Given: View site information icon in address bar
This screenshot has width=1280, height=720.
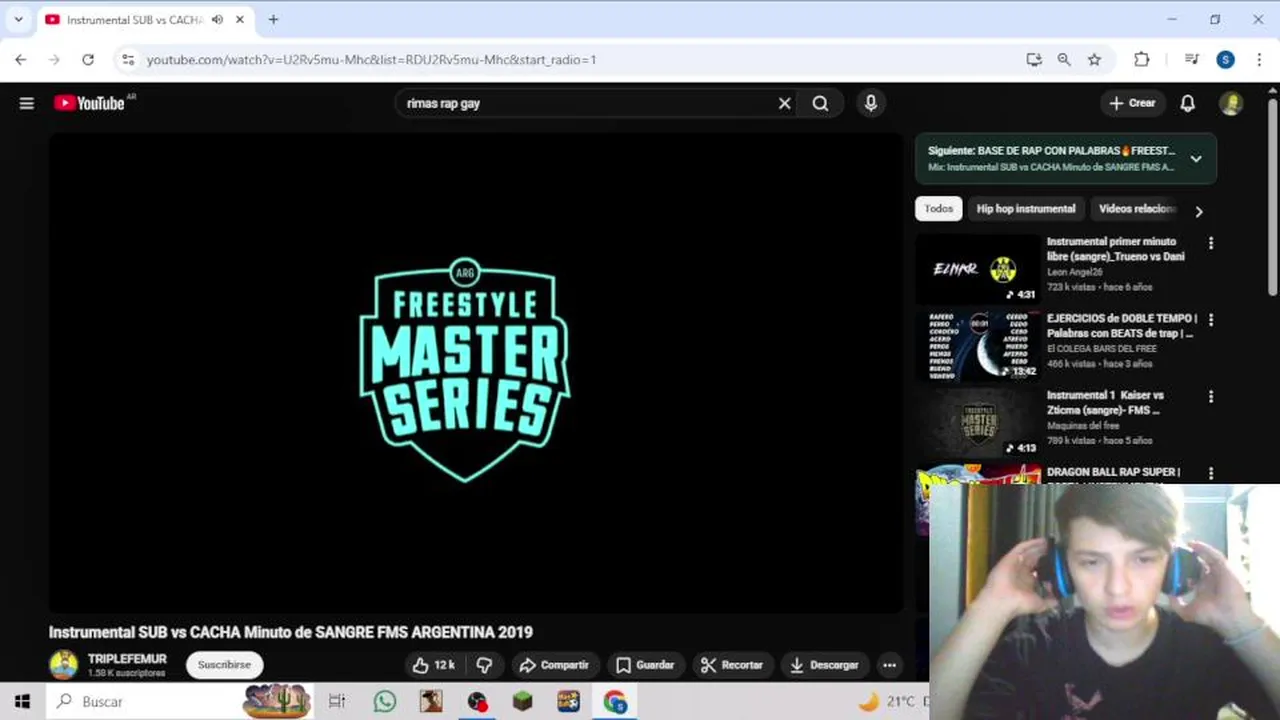Looking at the screenshot, I should [x=127, y=60].
